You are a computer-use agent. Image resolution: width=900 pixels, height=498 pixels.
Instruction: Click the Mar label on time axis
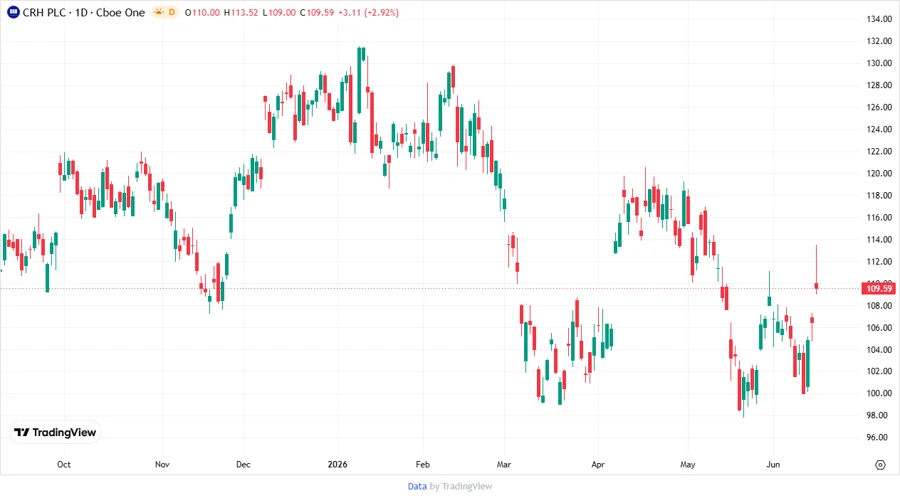(x=504, y=464)
